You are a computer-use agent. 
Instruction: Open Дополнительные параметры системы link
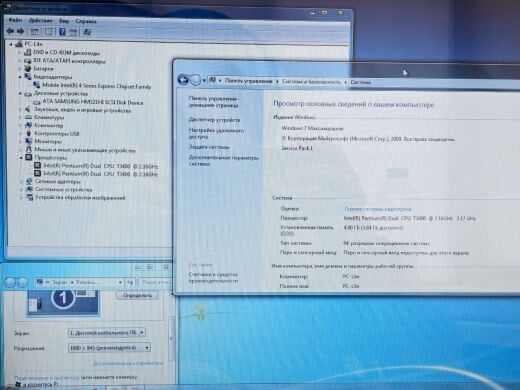[224, 160]
